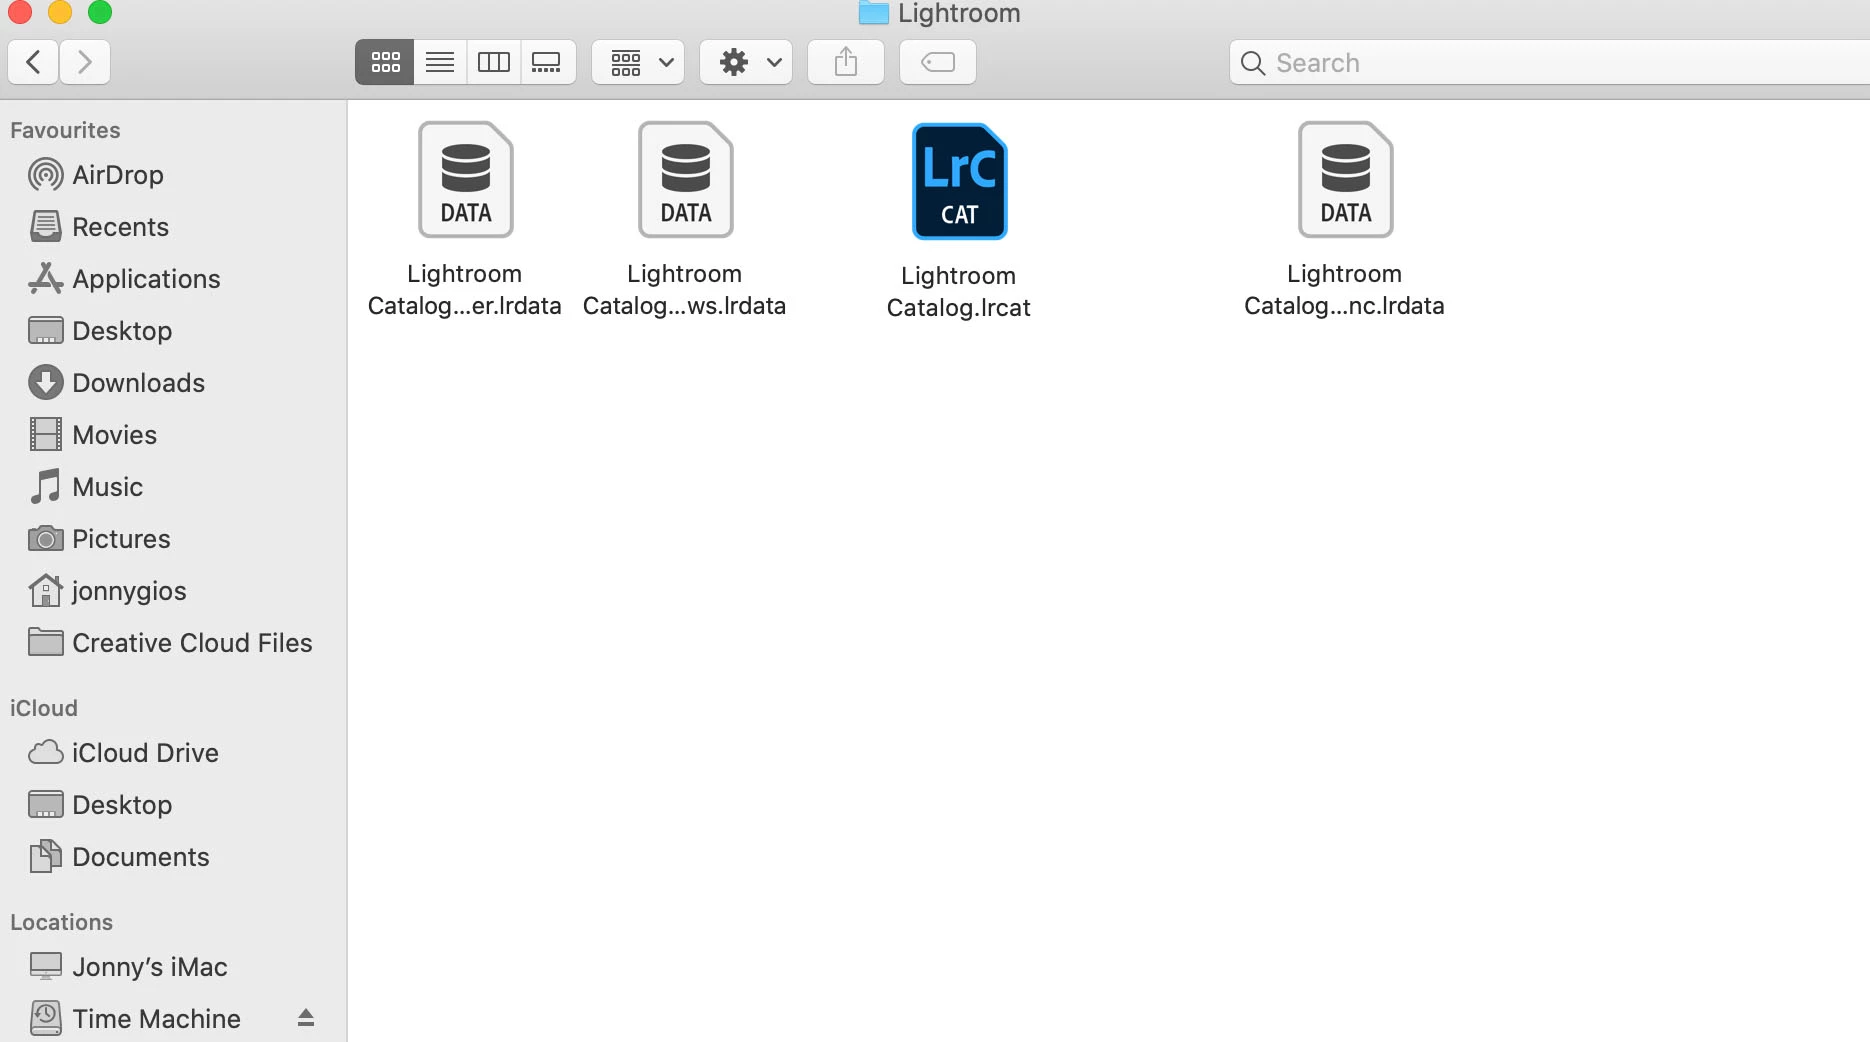Select the Lightroom Catalog...nc.lrdata file icon
Viewport: 1870px width, 1042px height.
(1346, 179)
